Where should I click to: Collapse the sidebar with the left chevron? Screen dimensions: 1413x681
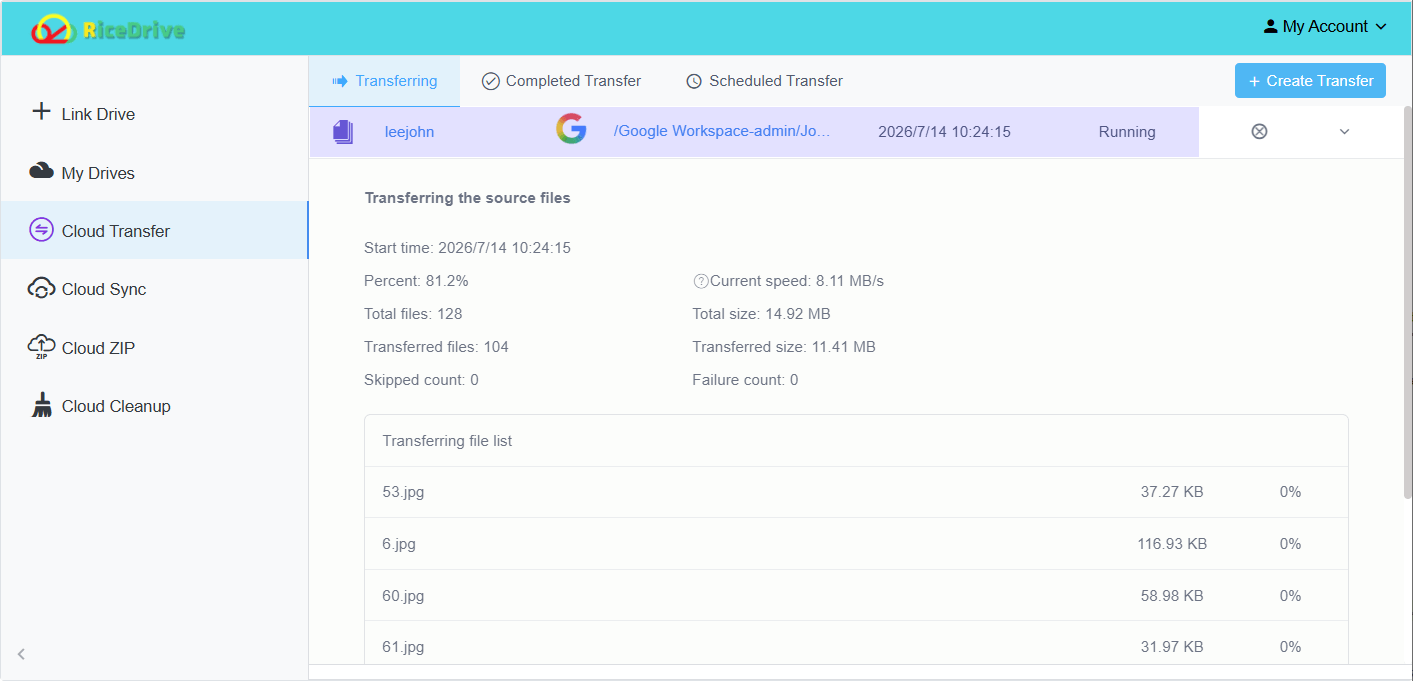point(21,654)
